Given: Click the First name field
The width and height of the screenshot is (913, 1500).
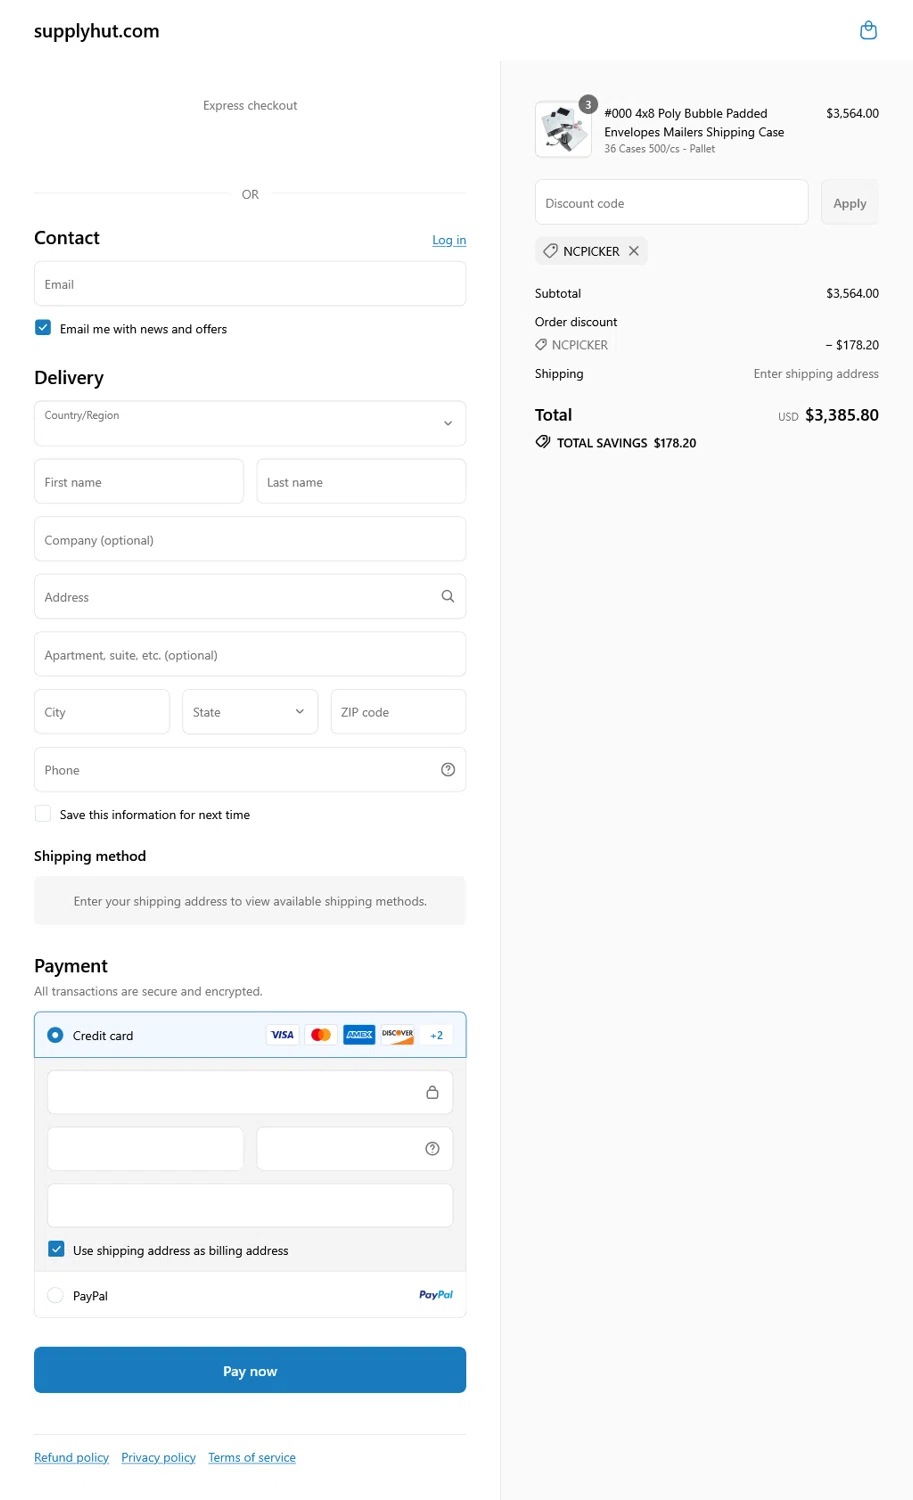Looking at the screenshot, I should pyautogui.click(x=139, y=481).
